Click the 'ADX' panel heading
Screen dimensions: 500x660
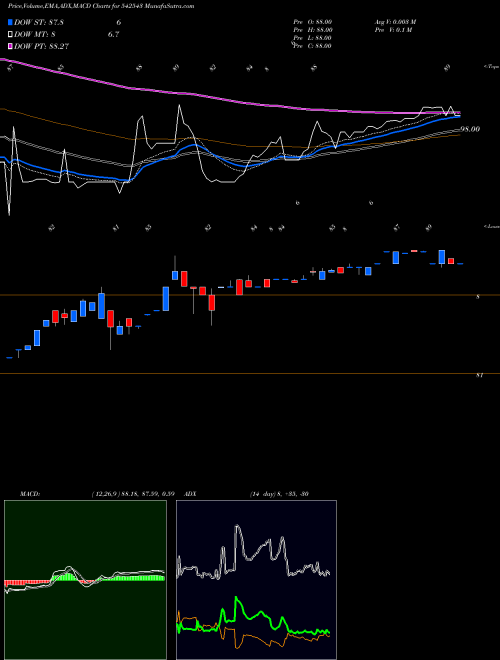pos(190,494)
